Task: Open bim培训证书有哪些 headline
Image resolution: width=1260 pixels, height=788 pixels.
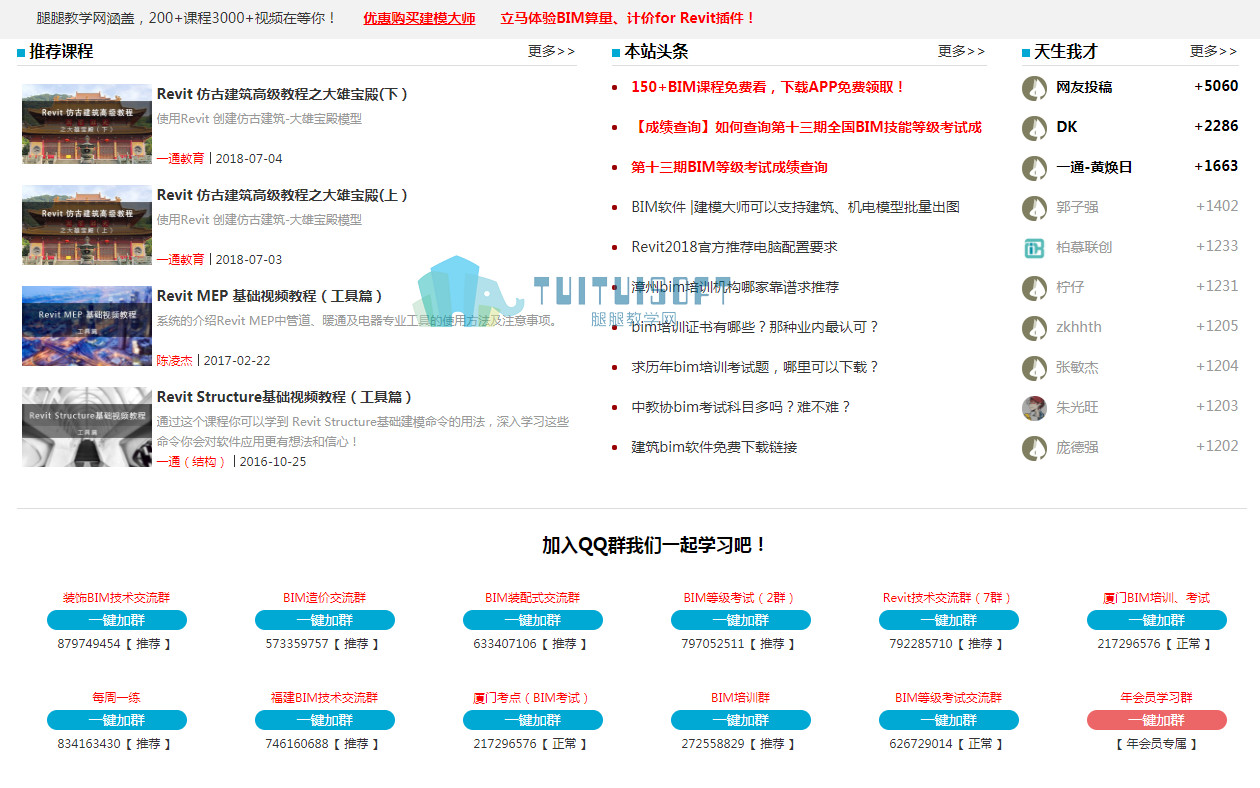Action: (755, 327)
